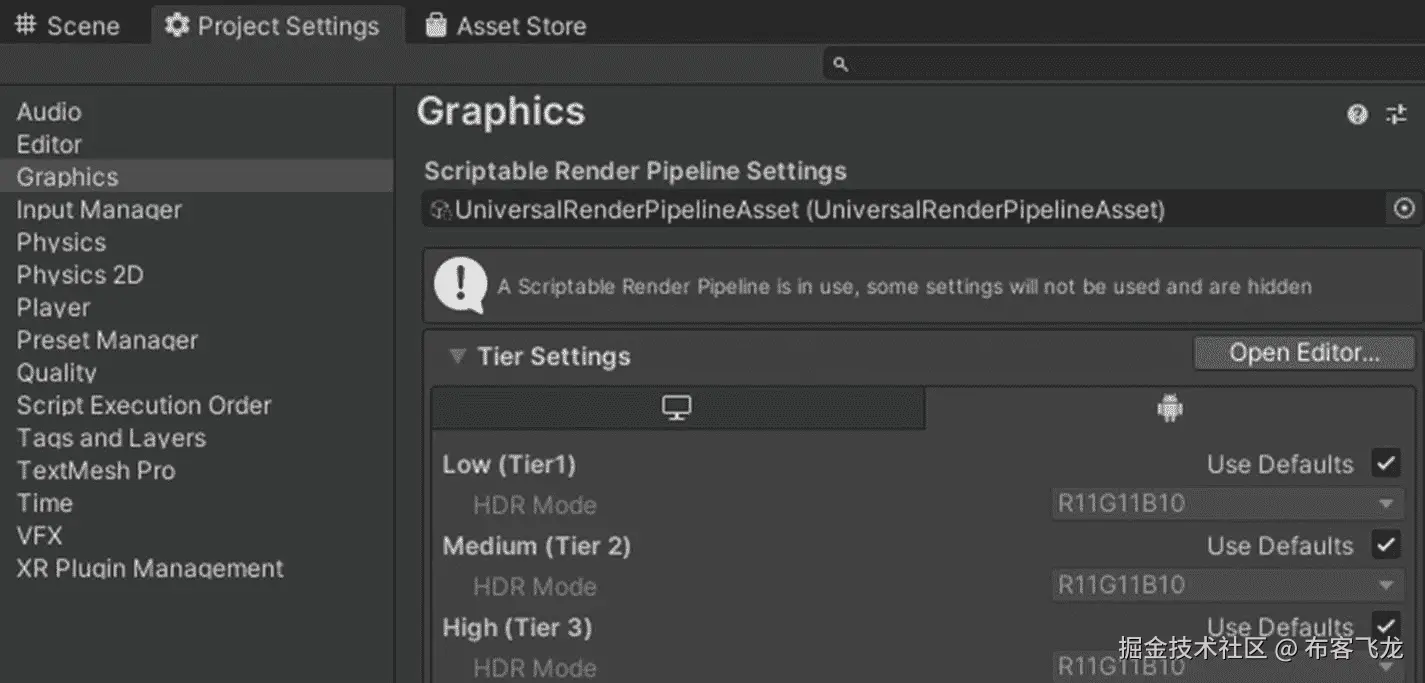Click the Open Editor... button
The height and width of the screenshot is (683, 1425).
(x=1304, y=353)
